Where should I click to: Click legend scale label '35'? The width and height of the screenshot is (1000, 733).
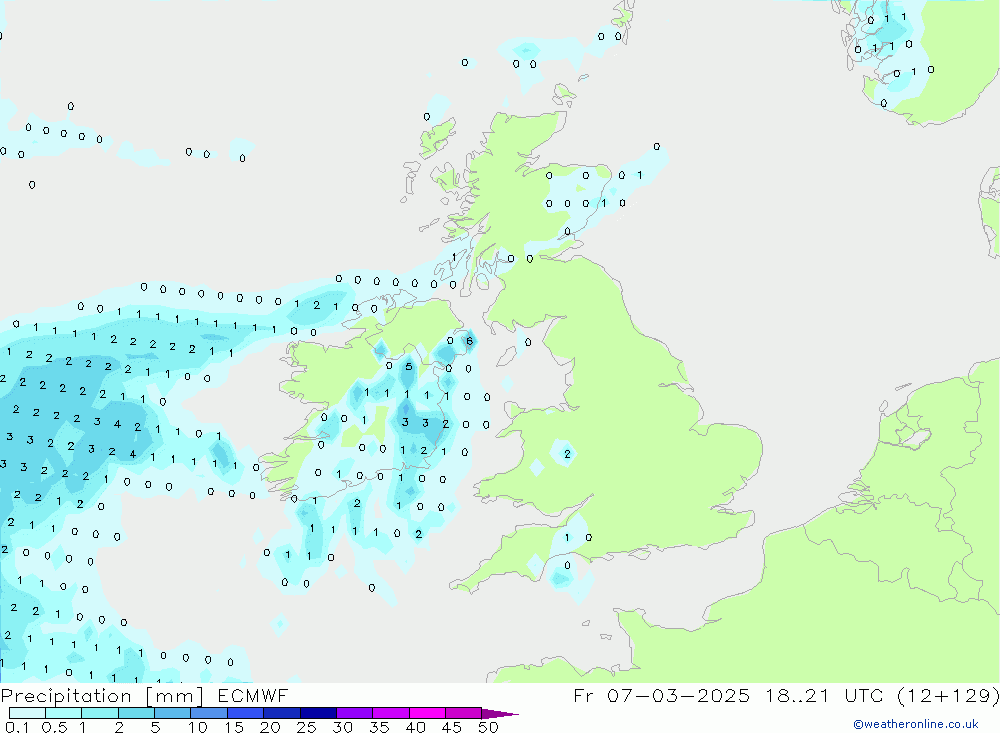click(379, 727)
